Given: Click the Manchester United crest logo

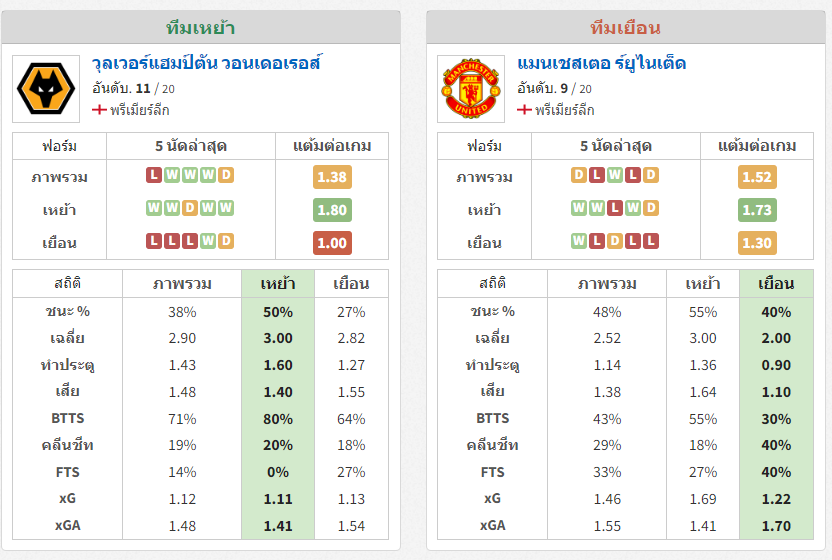Looking at the screenshot, I should click(x=471, y=89).
